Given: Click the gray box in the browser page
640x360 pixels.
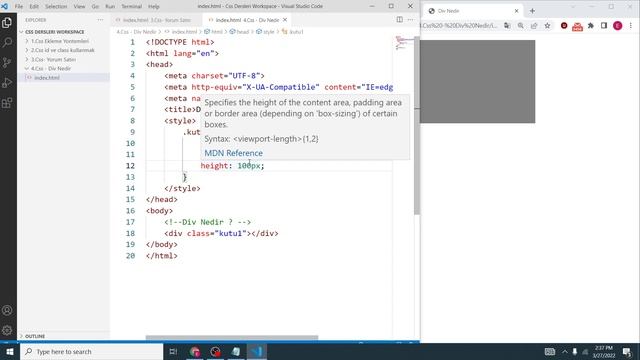Looking at the screenshot, I should [478, 82].
